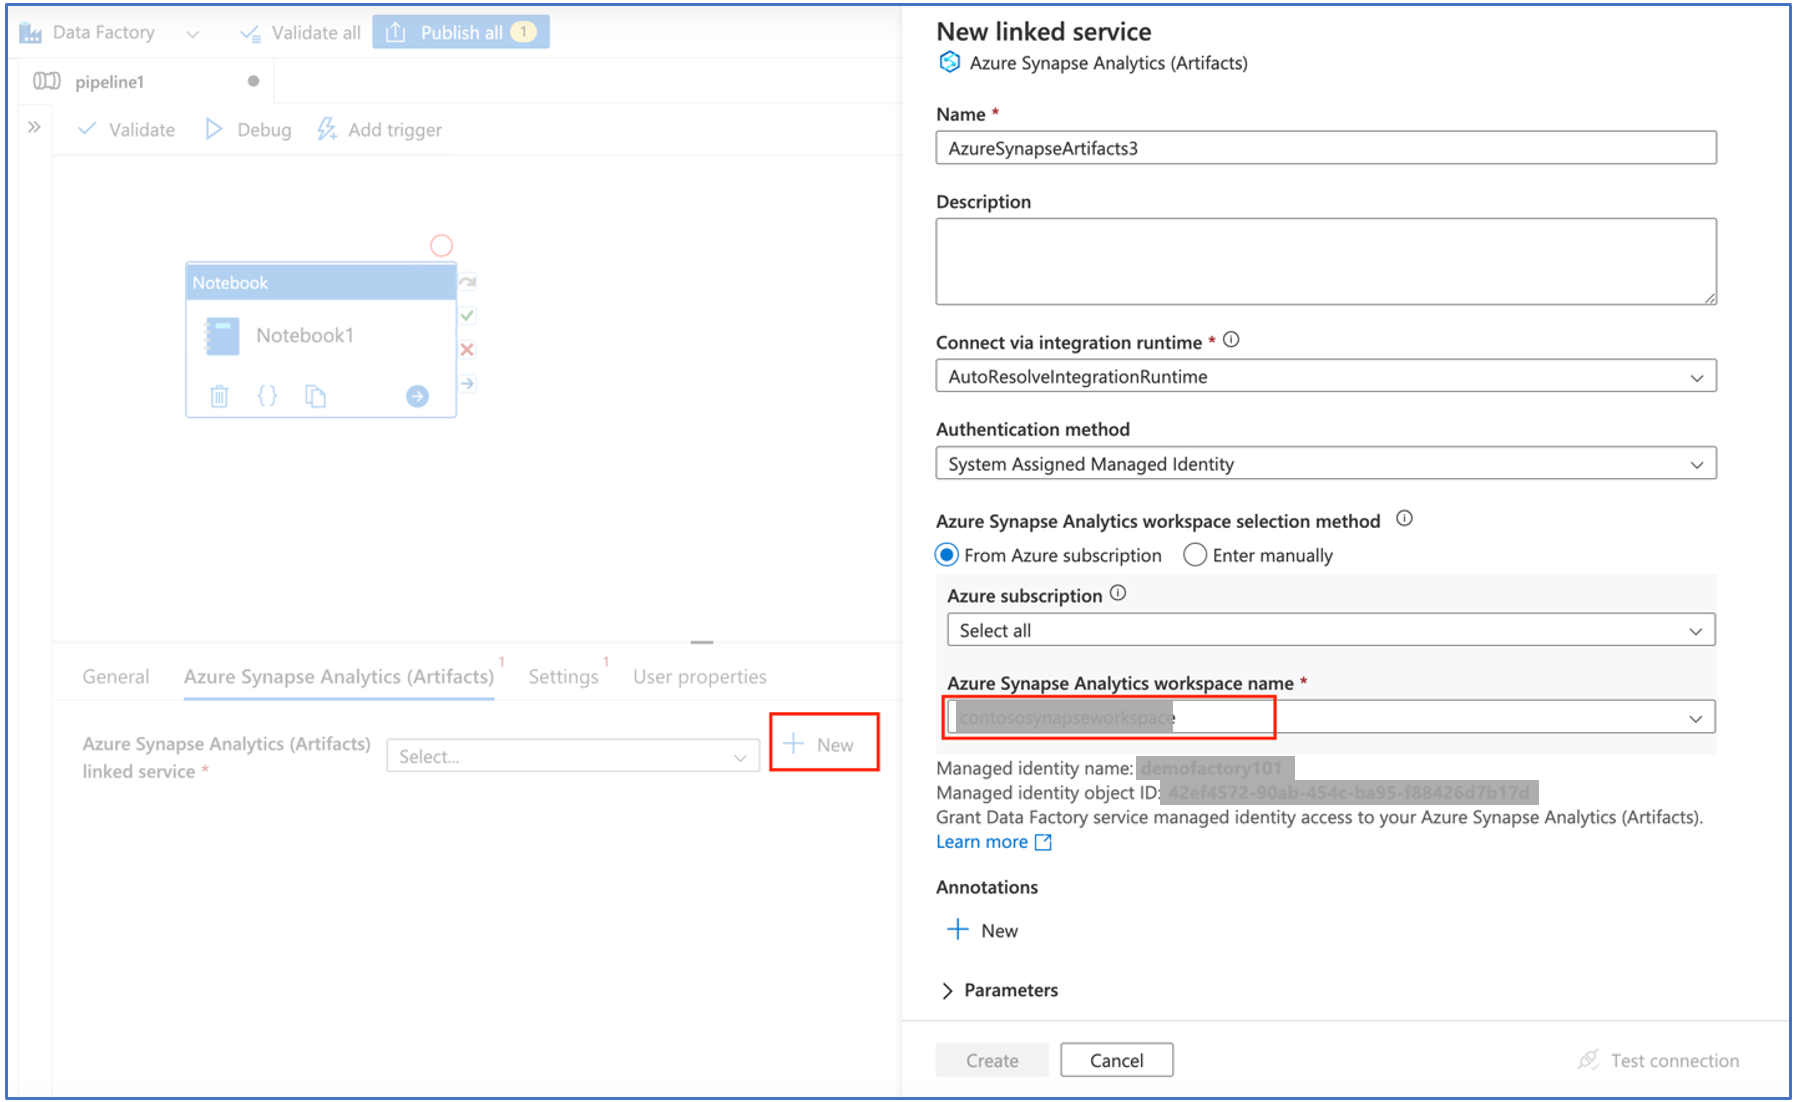The height and width of the screenshot is (1102, 1794).
Task: Add a New annotation
Action: 982,931
